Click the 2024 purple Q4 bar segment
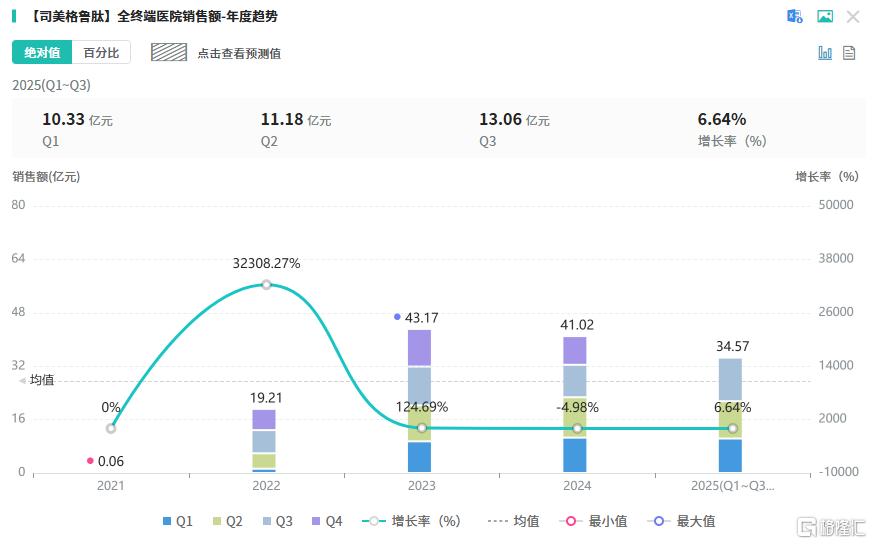This screenshot has height=544, width=872. pyautogui.click(x=574, y=350)
